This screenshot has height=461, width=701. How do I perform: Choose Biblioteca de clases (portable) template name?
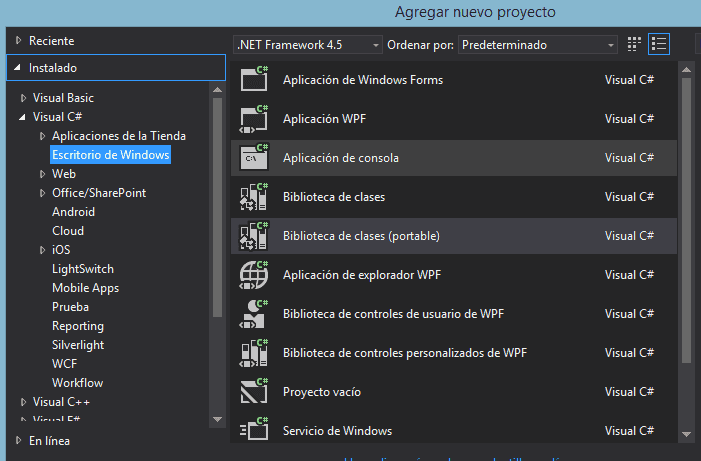click(361, 236)
